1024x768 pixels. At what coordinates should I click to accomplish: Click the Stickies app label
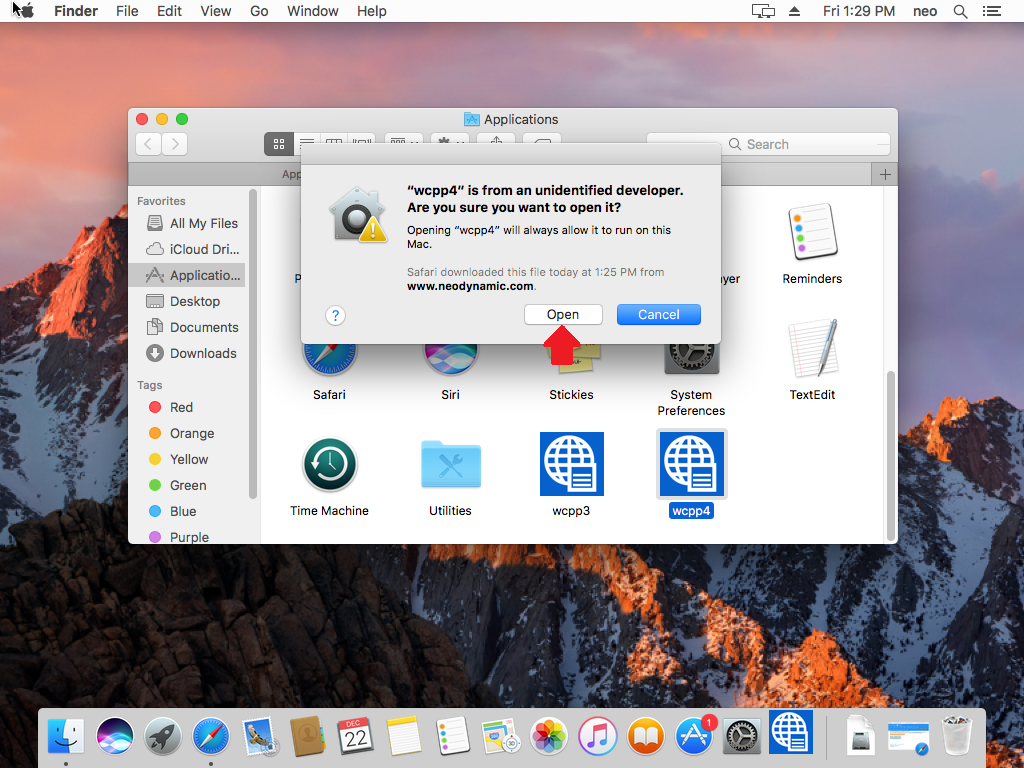click(x=571, y=395)
